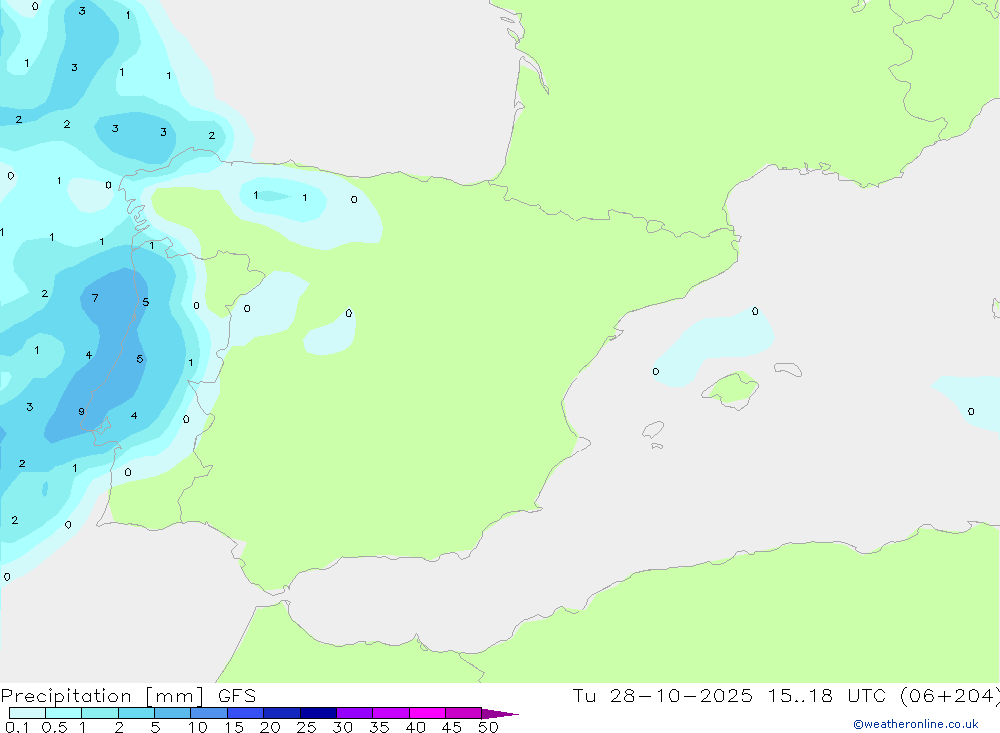The width and height of the screenshot is (1000, 733).
Task: Click the '0.1' legend scale label
Action: click(17, 727)
